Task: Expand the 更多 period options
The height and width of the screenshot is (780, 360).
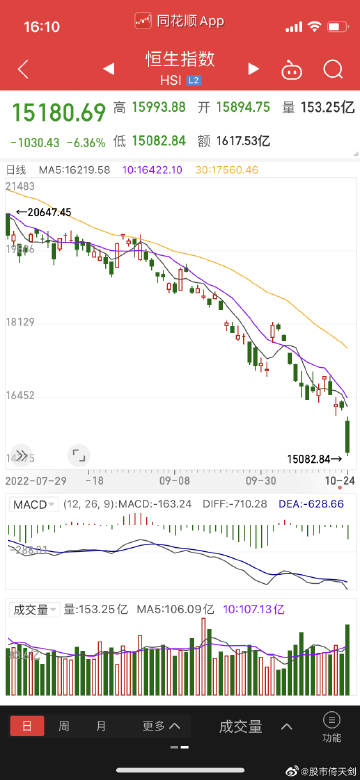Action: coord(161,726)
